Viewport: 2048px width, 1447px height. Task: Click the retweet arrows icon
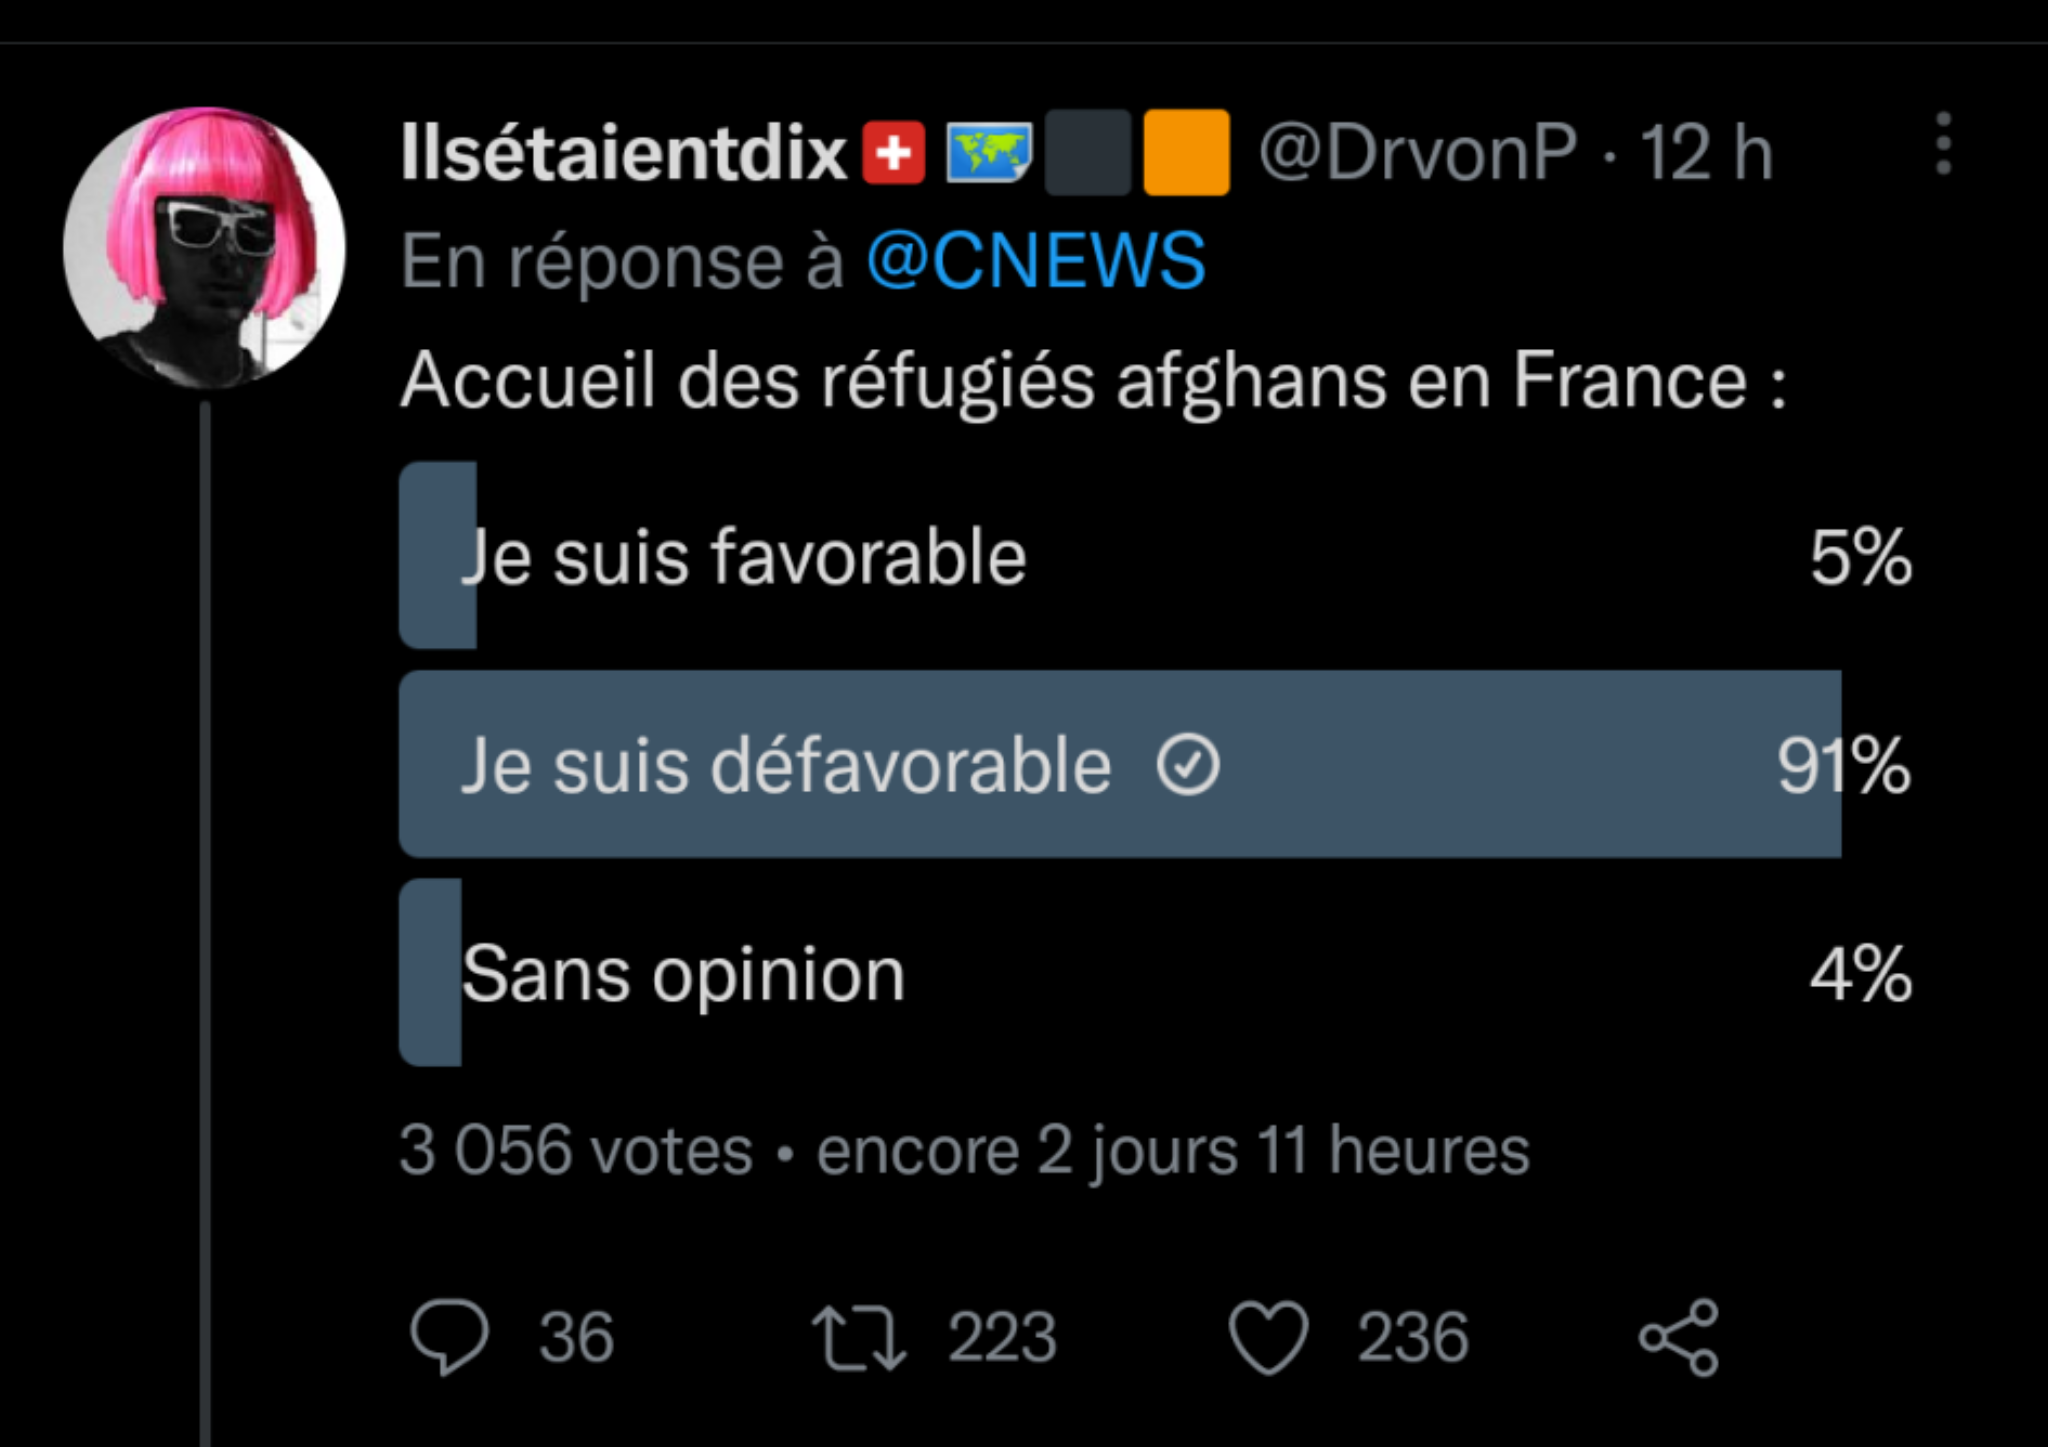click(859, 1338)
